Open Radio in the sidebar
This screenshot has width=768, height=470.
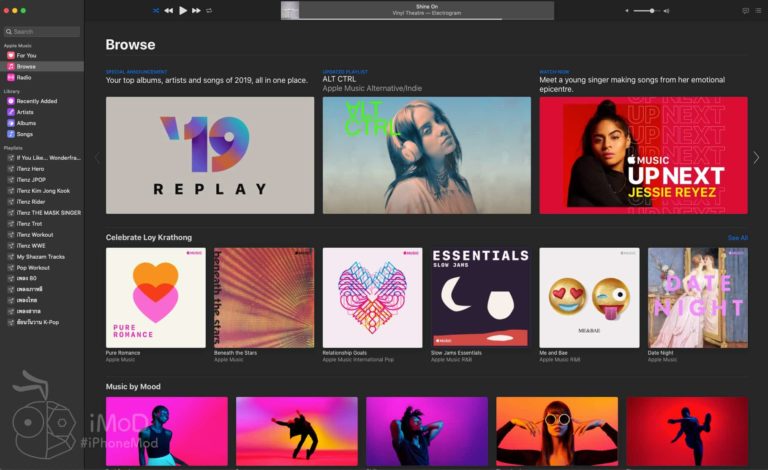[42, 77]
